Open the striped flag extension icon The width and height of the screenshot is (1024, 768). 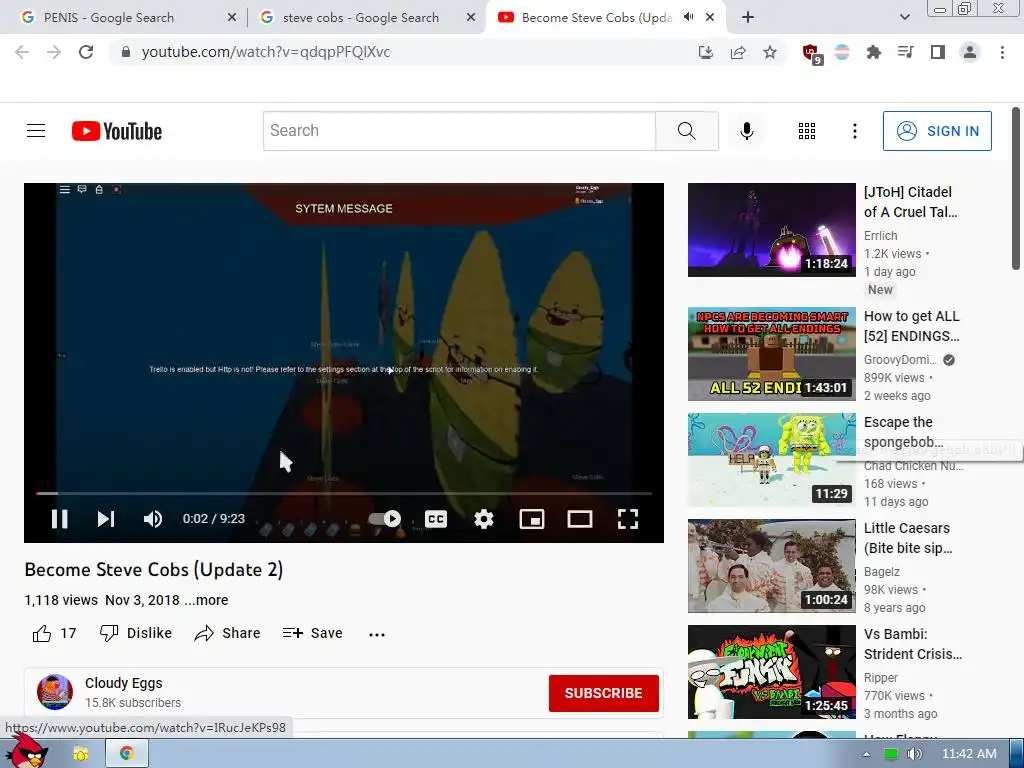coord(842,52)
